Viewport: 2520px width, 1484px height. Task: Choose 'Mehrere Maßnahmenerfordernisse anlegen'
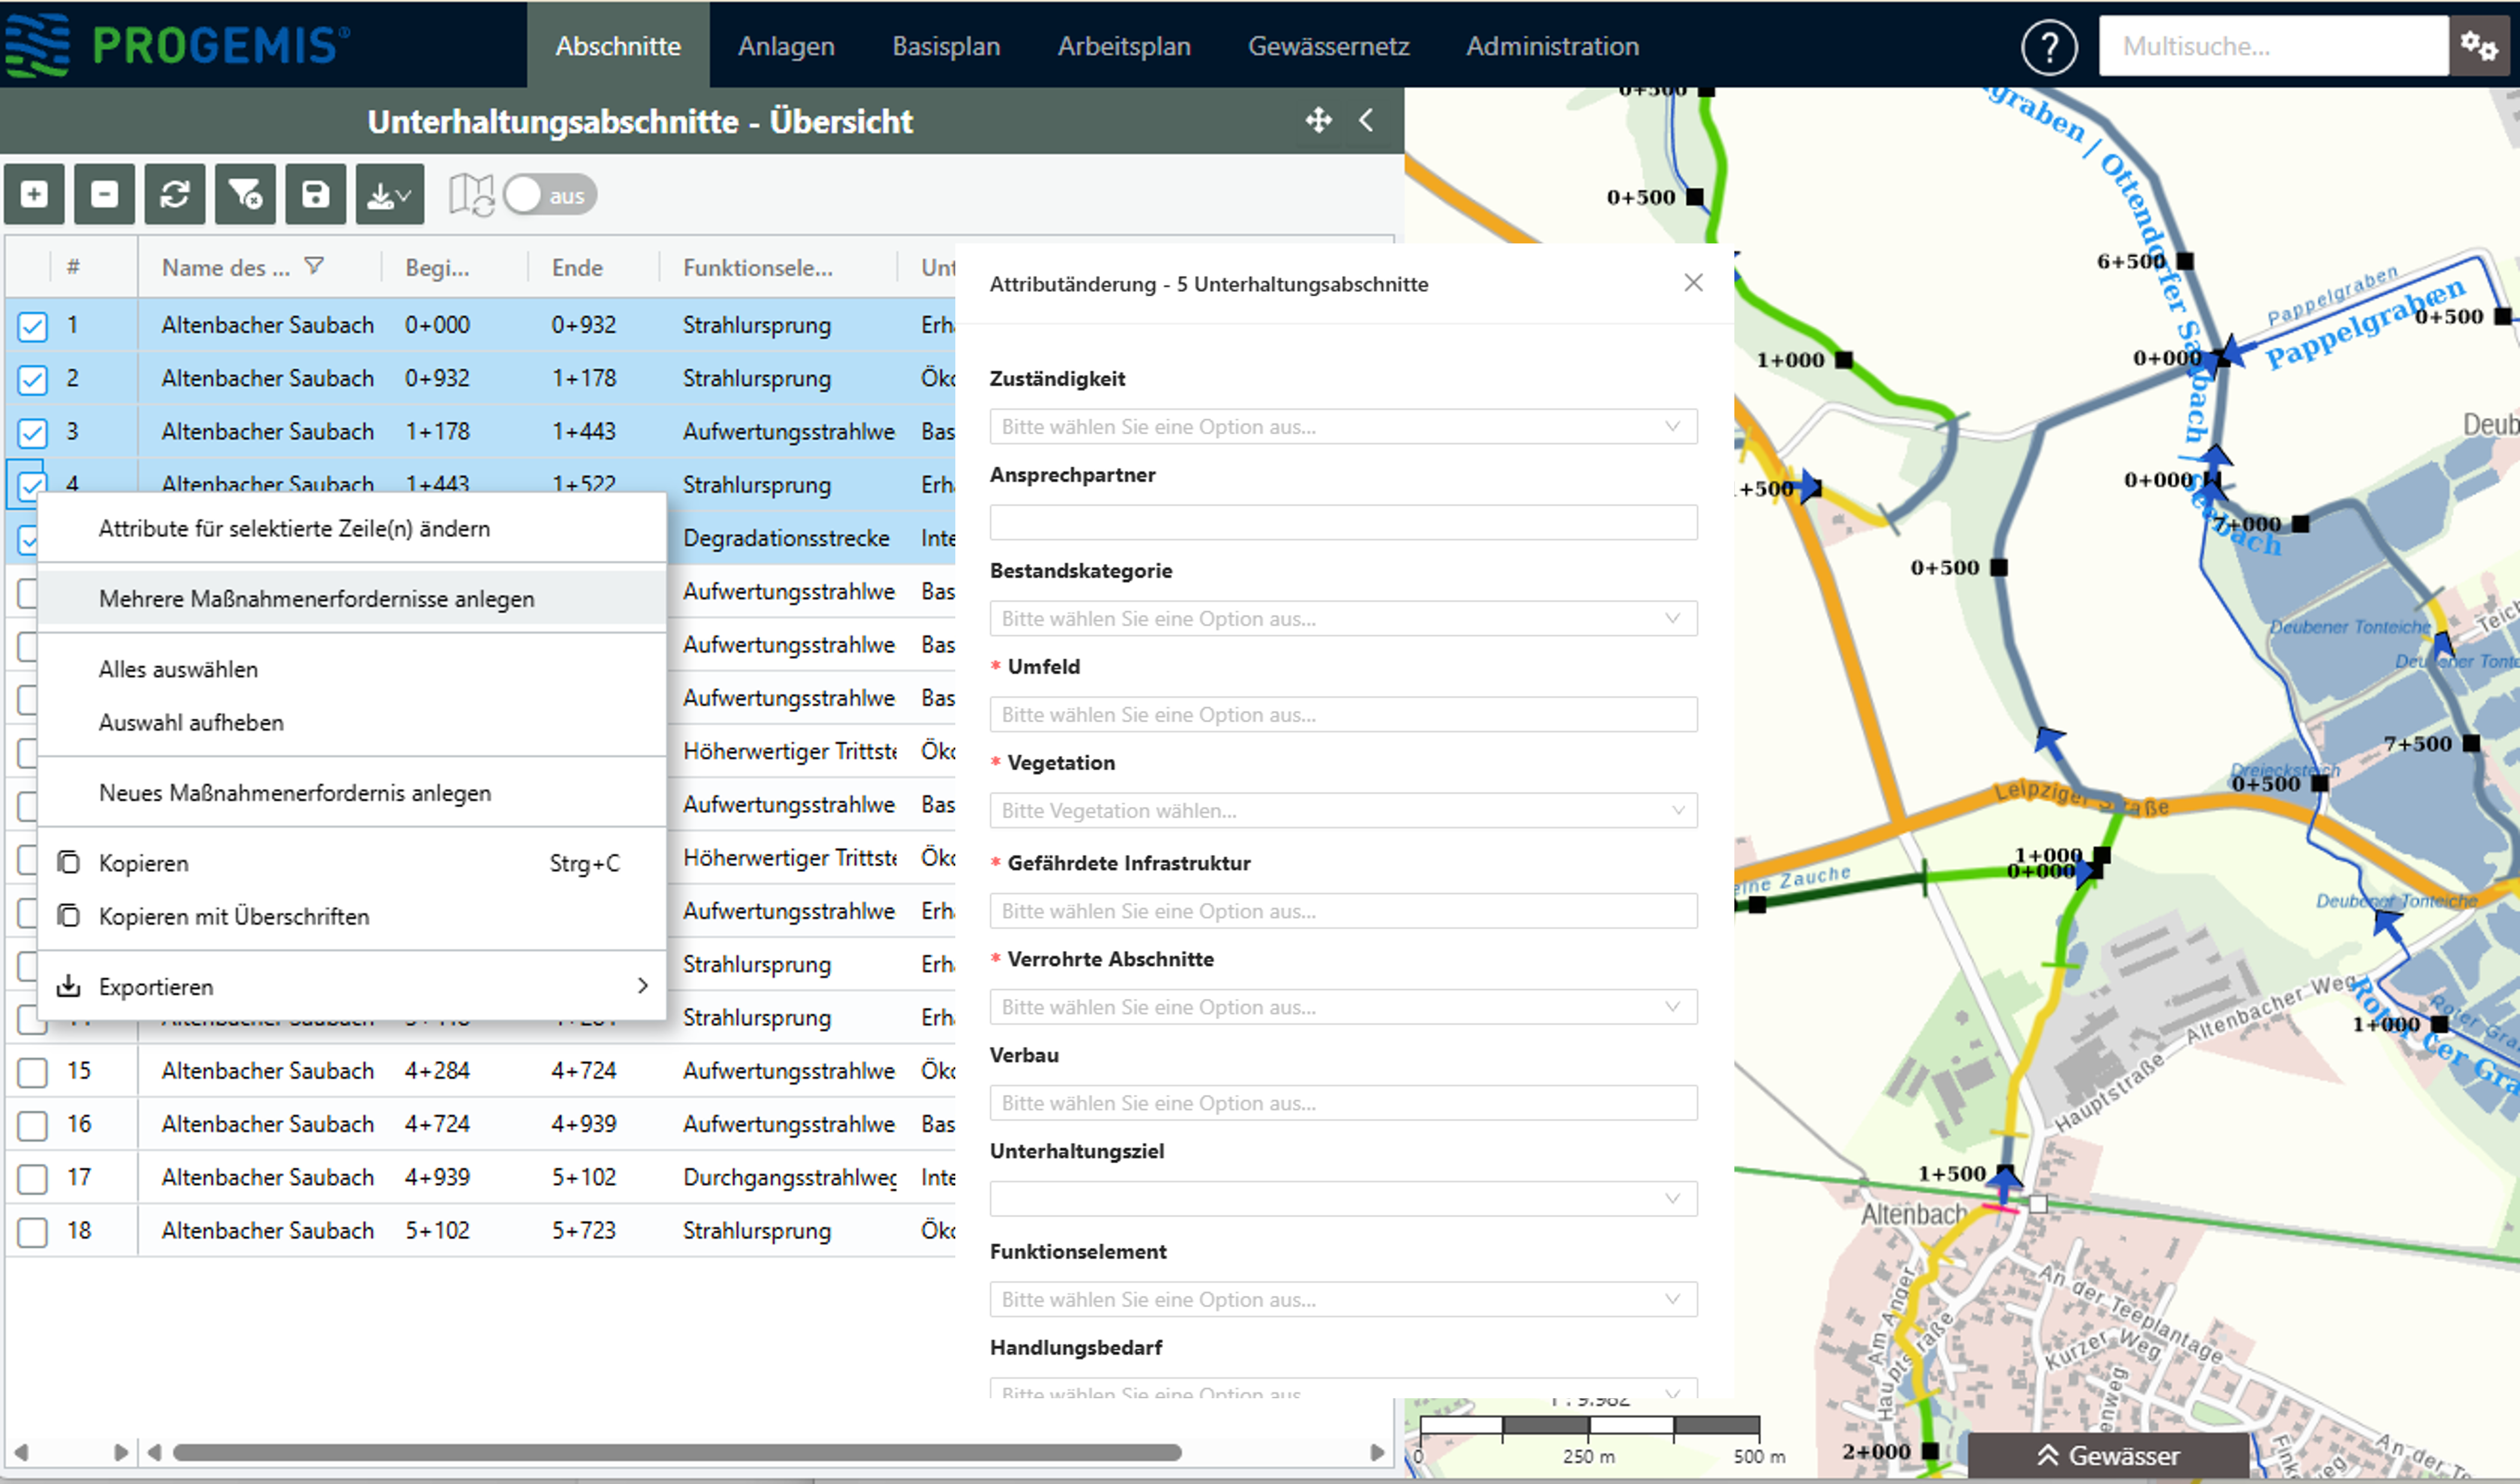click(x=352, y=598)
